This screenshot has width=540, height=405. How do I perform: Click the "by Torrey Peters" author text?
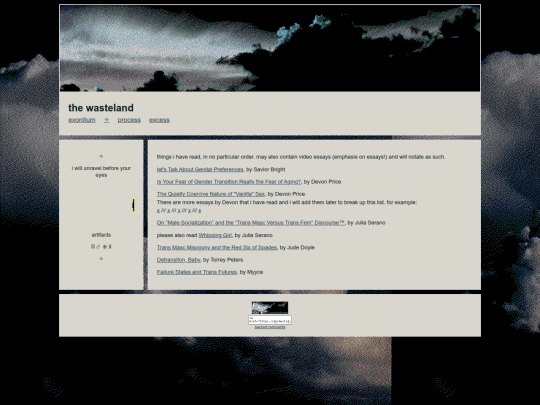(x=223, y=260)
